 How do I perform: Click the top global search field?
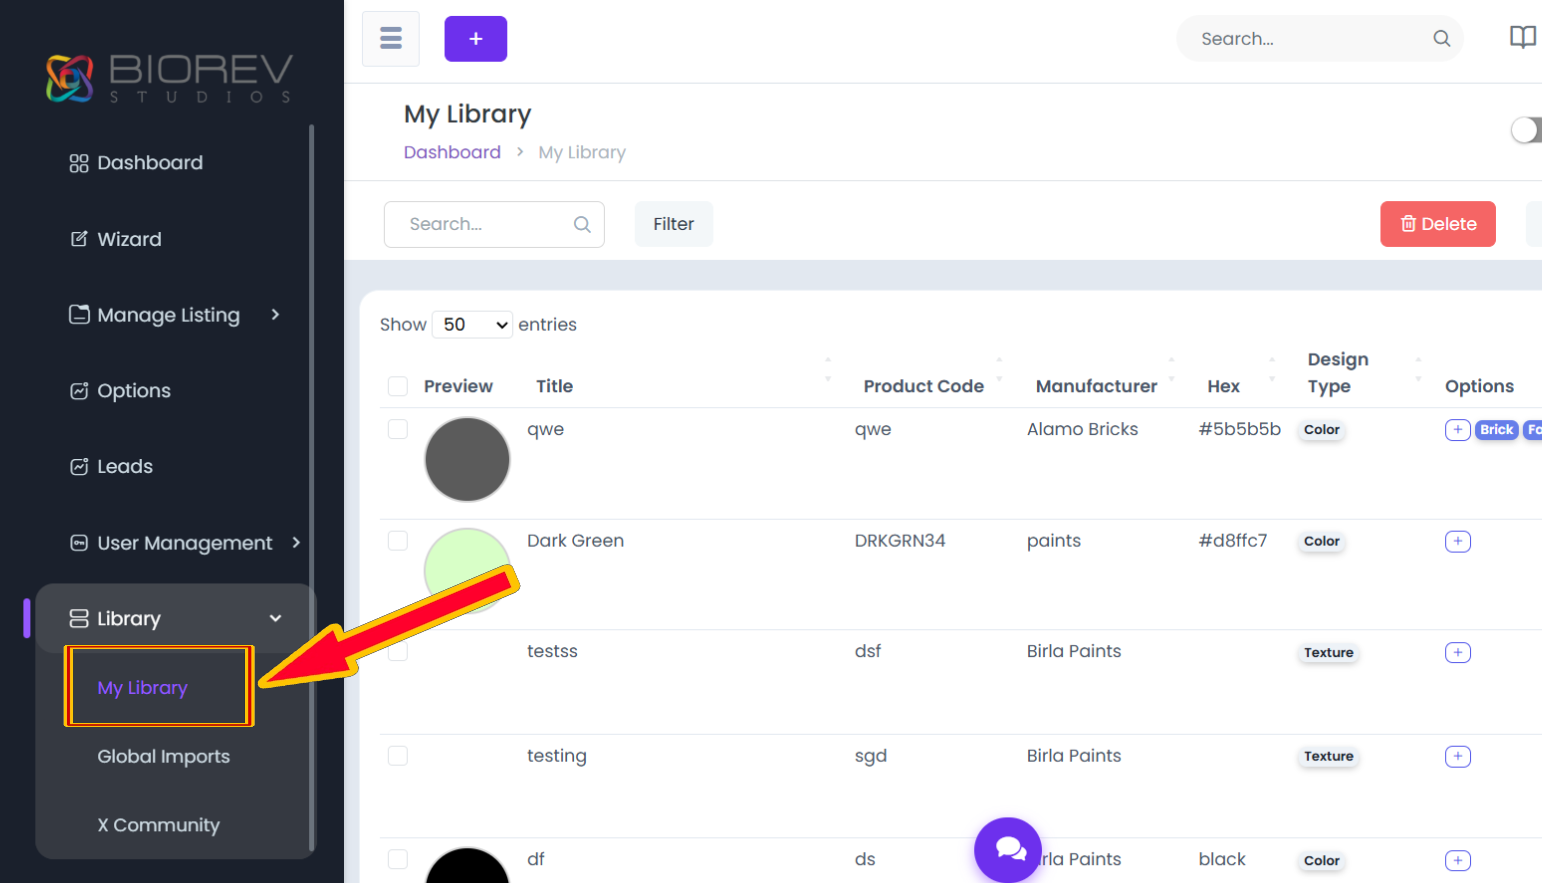tap(1320, 39)
